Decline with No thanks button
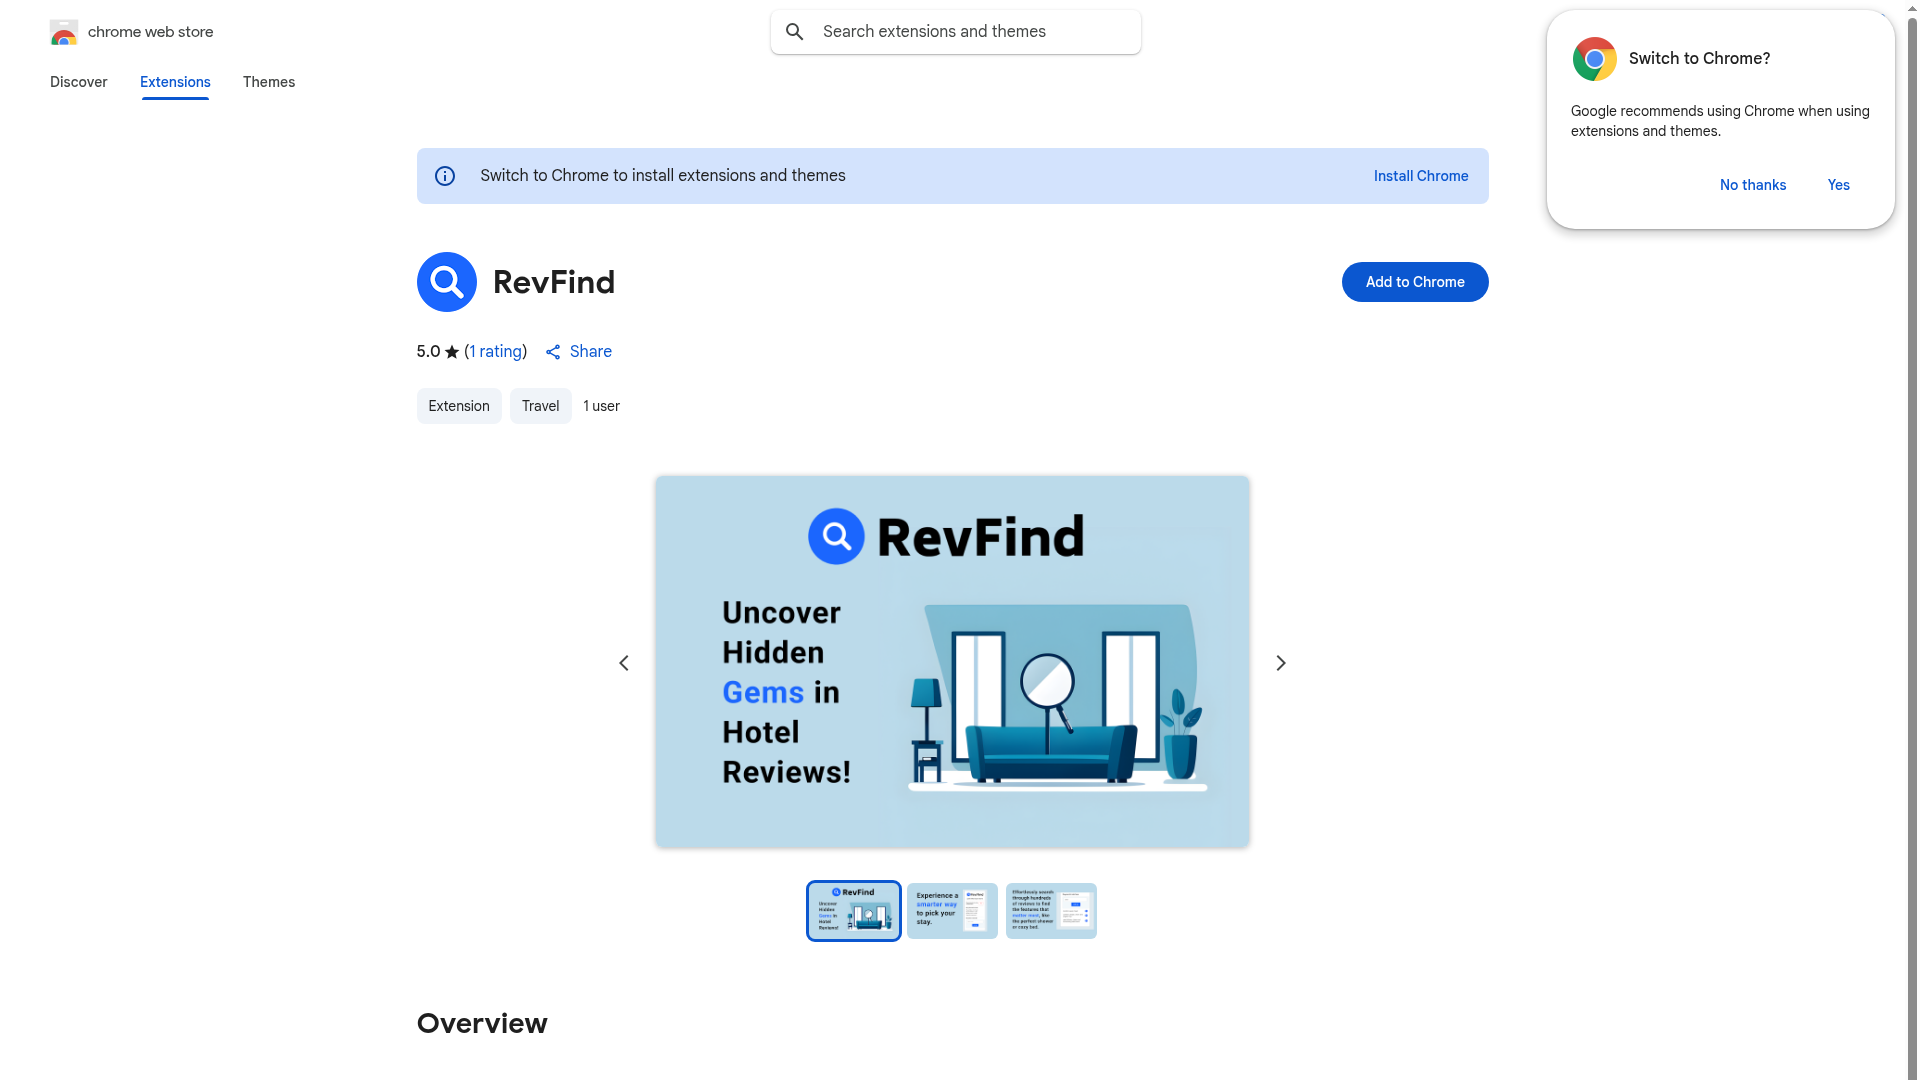 point(1753,185)
